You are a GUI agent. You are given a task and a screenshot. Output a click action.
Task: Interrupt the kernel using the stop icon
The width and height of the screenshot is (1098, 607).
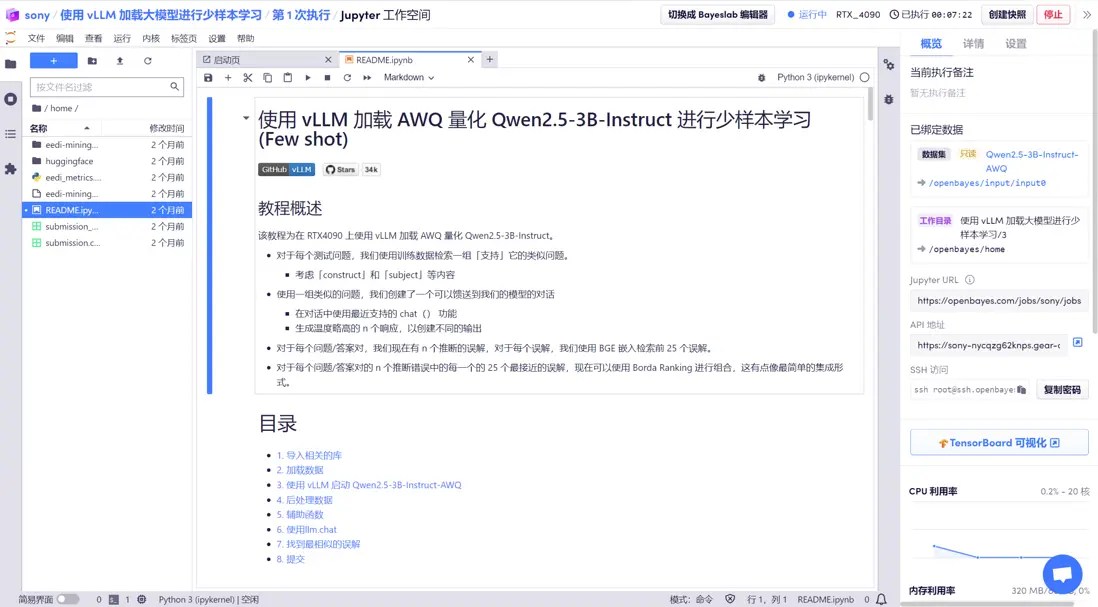coord(327,77)
